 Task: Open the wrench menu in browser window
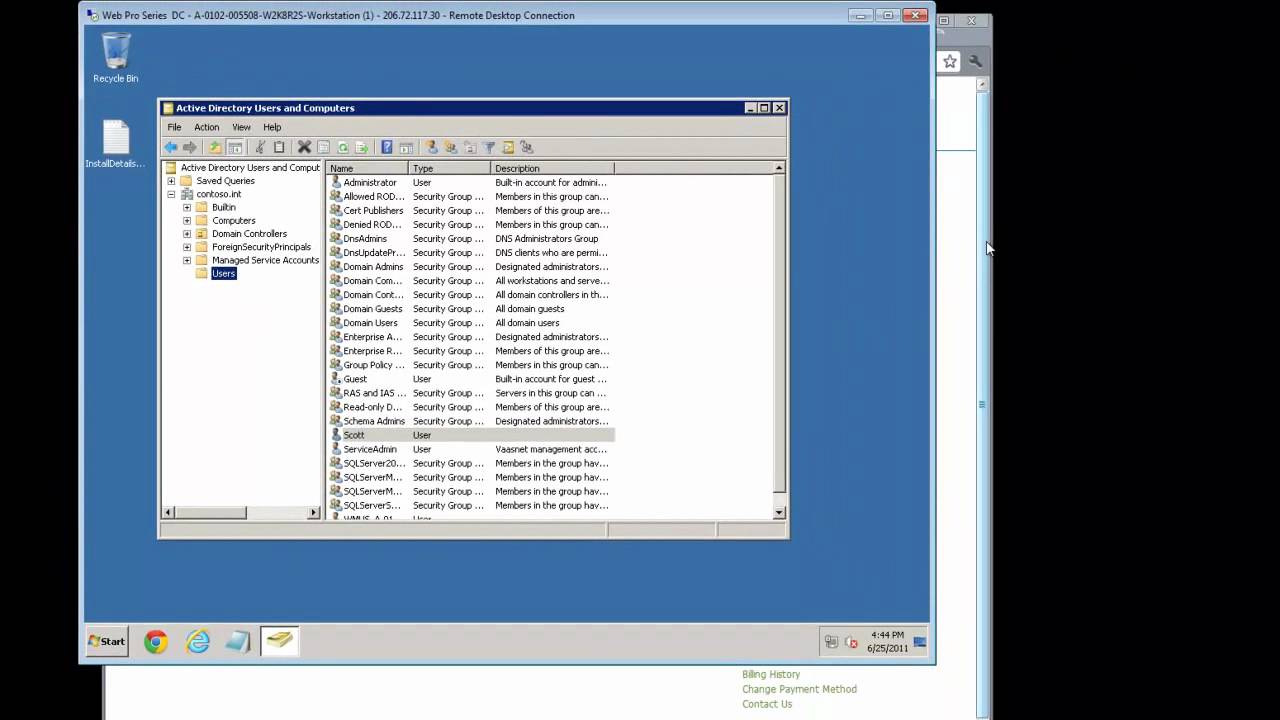click(975, 62)
